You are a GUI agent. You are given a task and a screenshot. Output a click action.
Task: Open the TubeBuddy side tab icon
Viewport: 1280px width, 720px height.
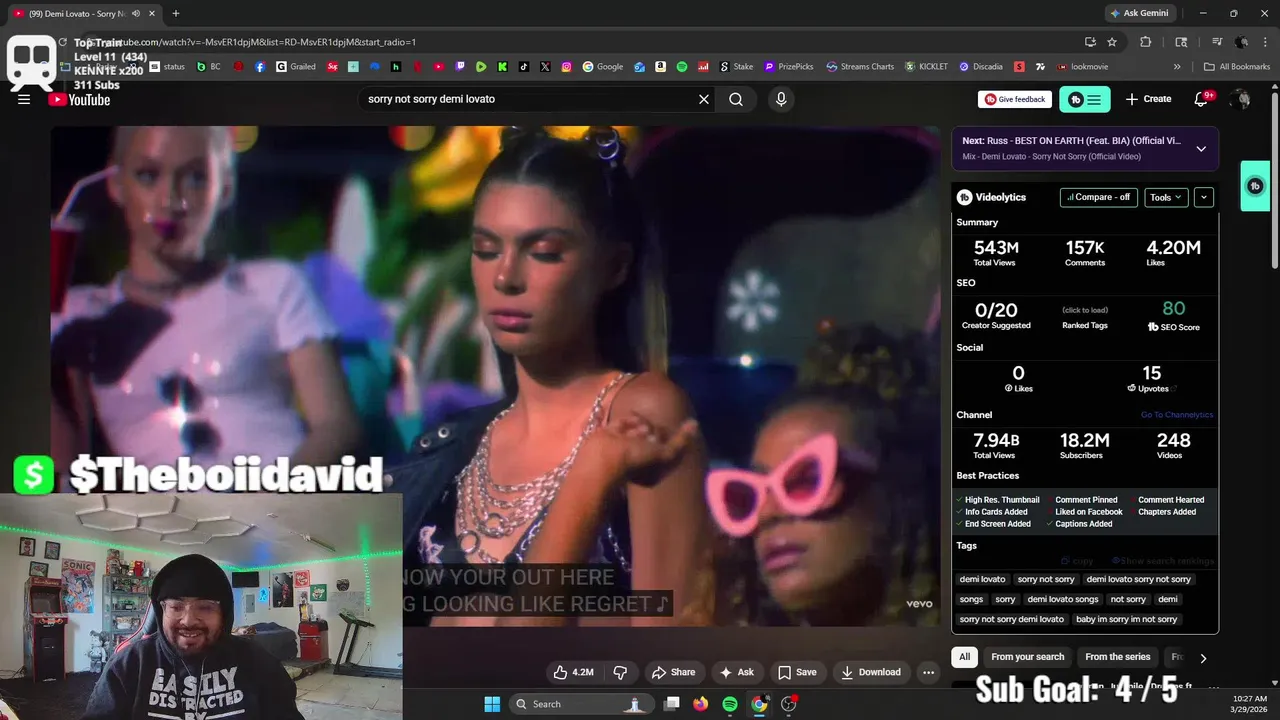[x=1255, y=186]
